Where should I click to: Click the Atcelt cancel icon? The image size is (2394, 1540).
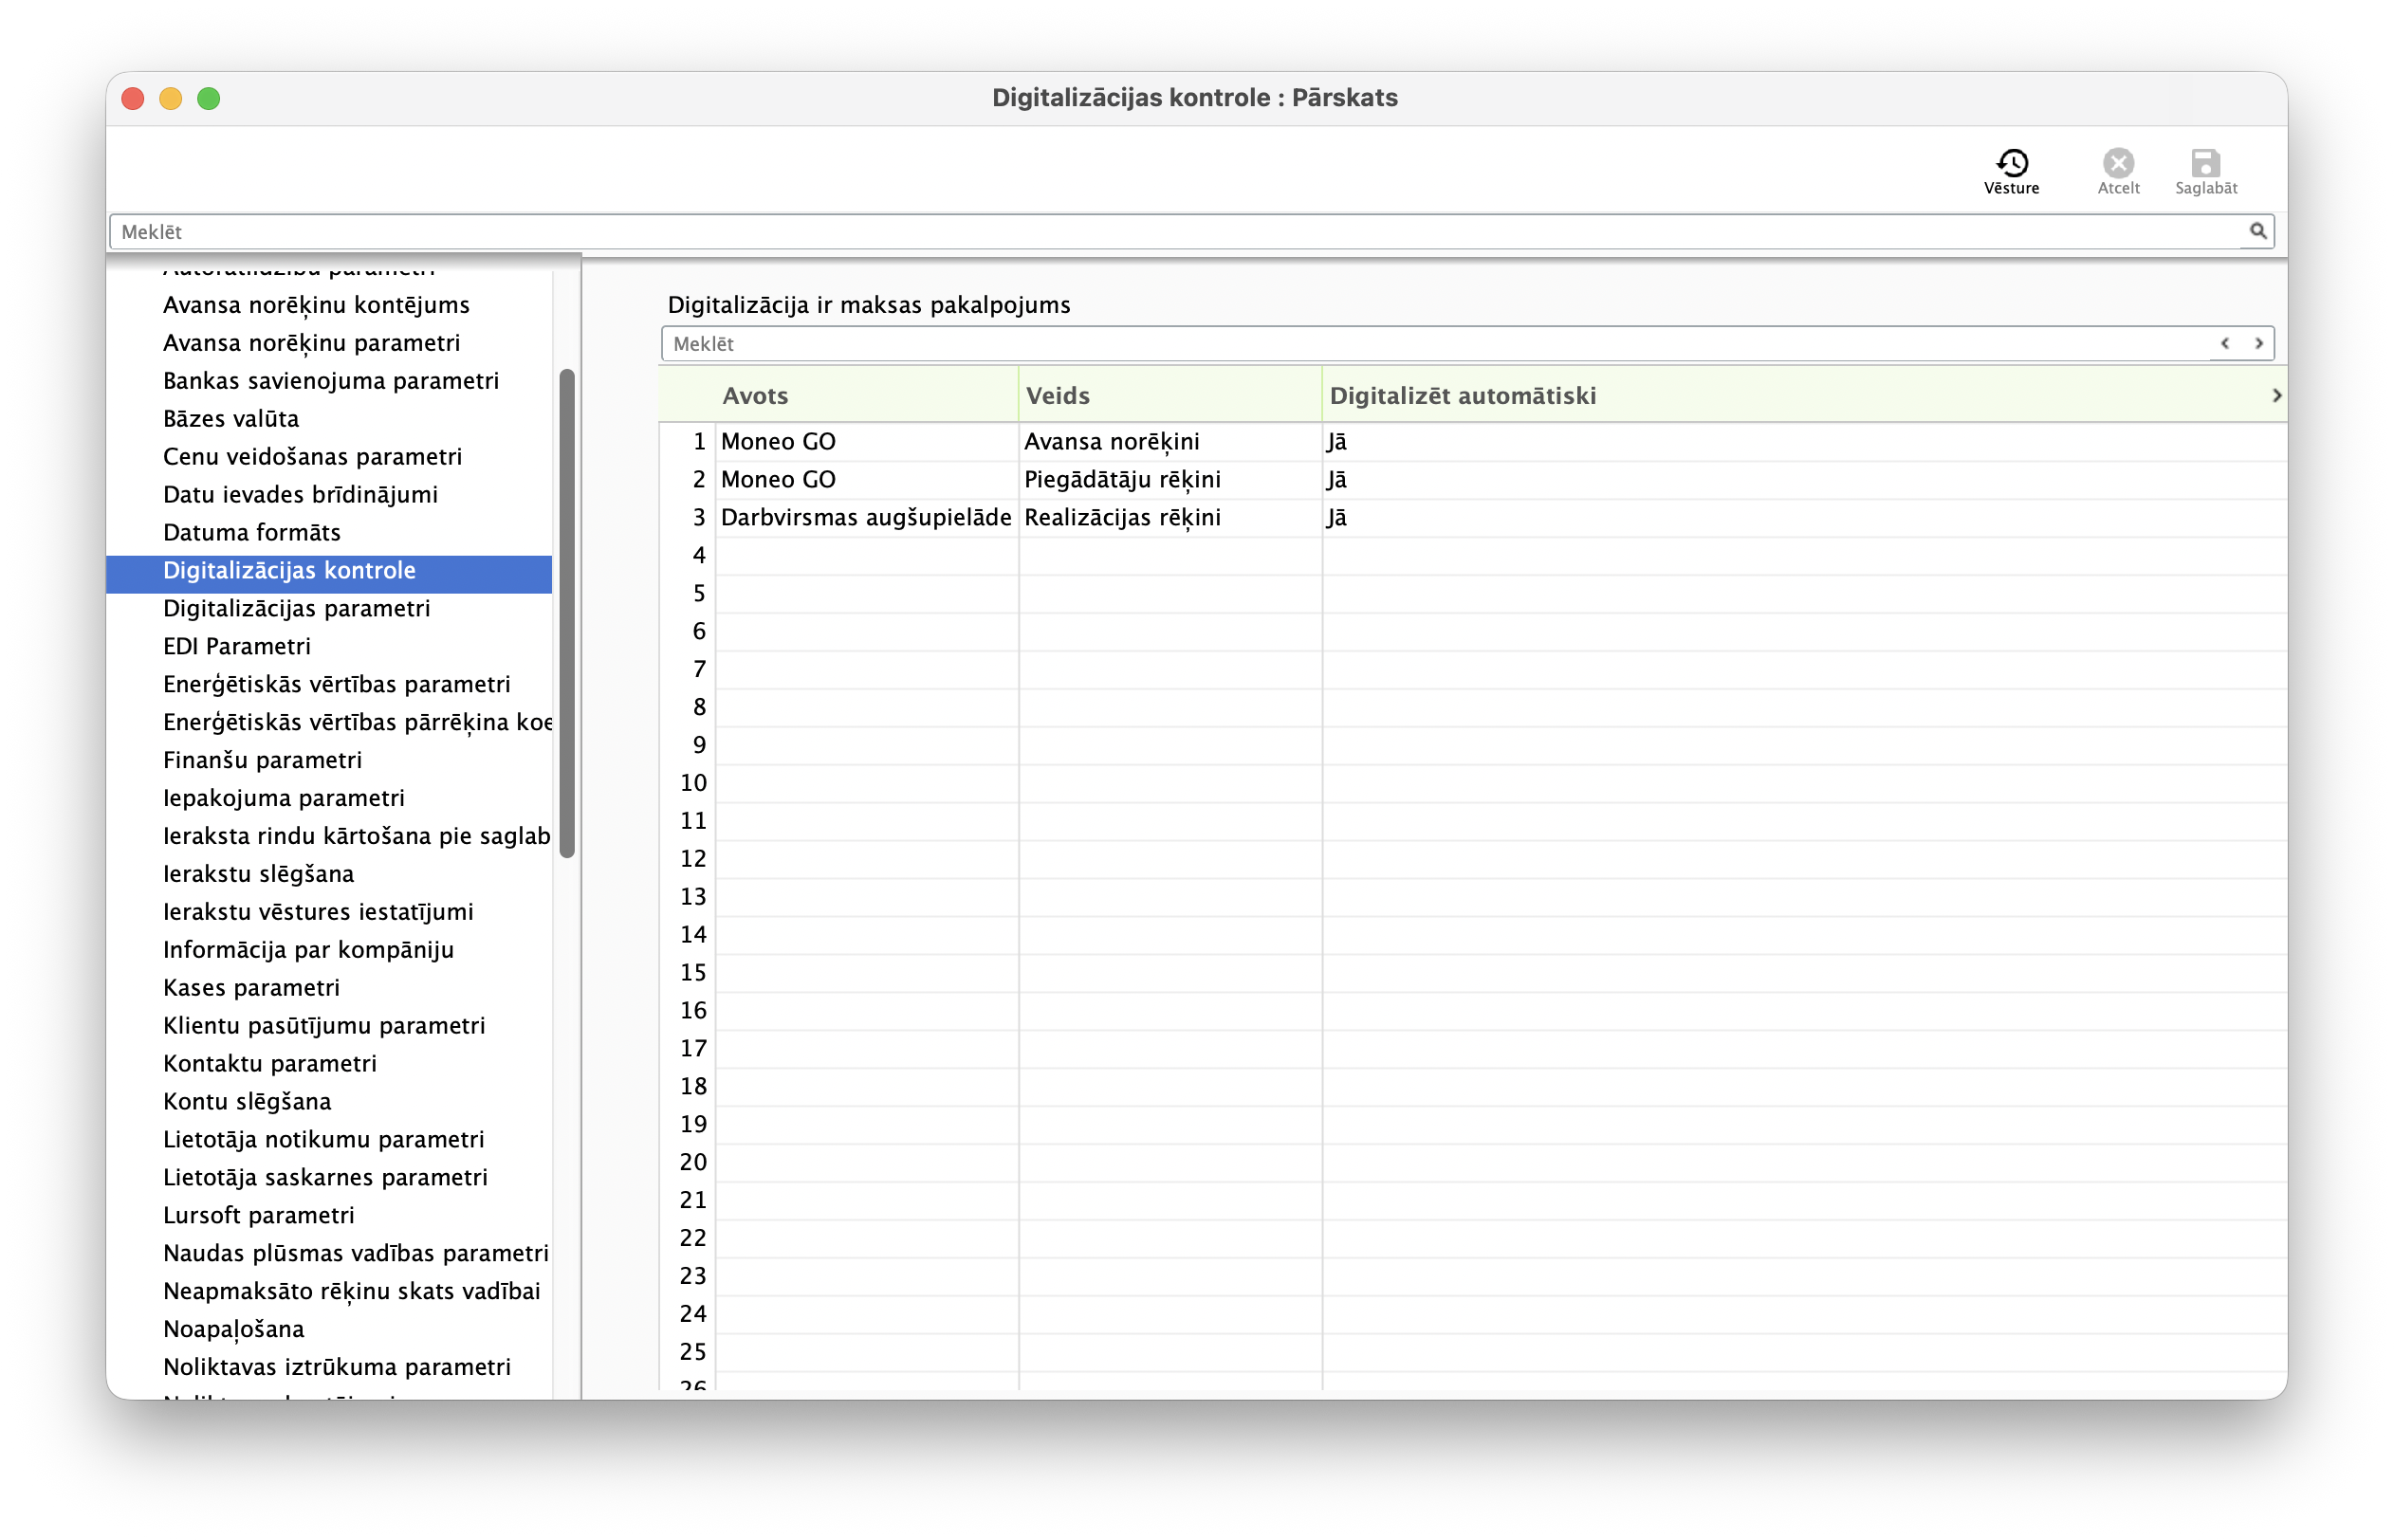click(2117, 171)
